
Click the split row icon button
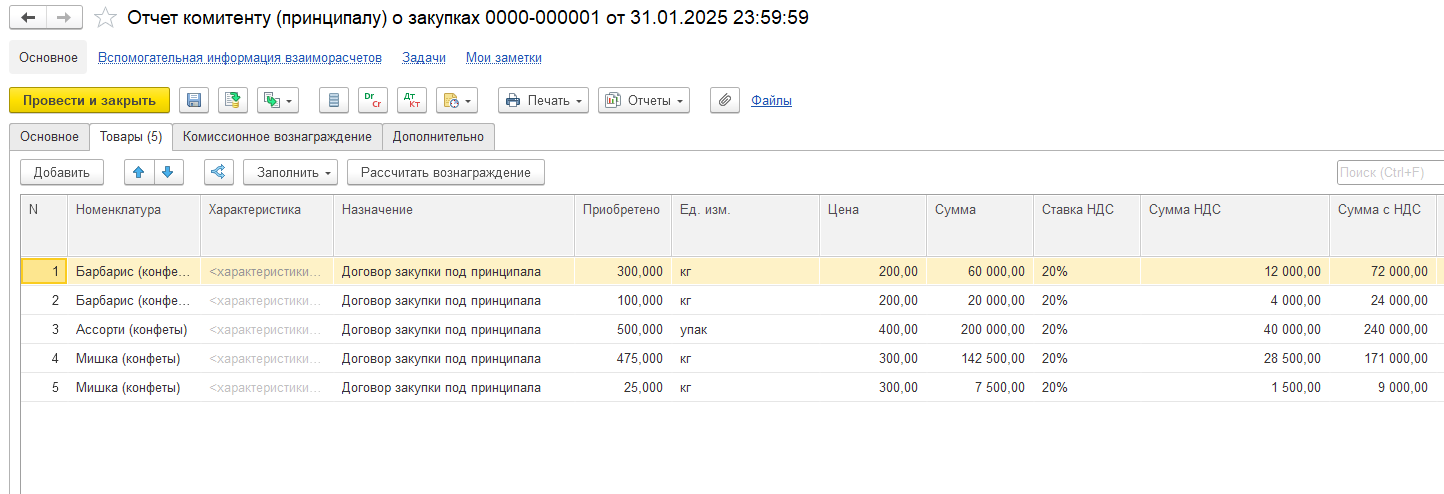218,172
